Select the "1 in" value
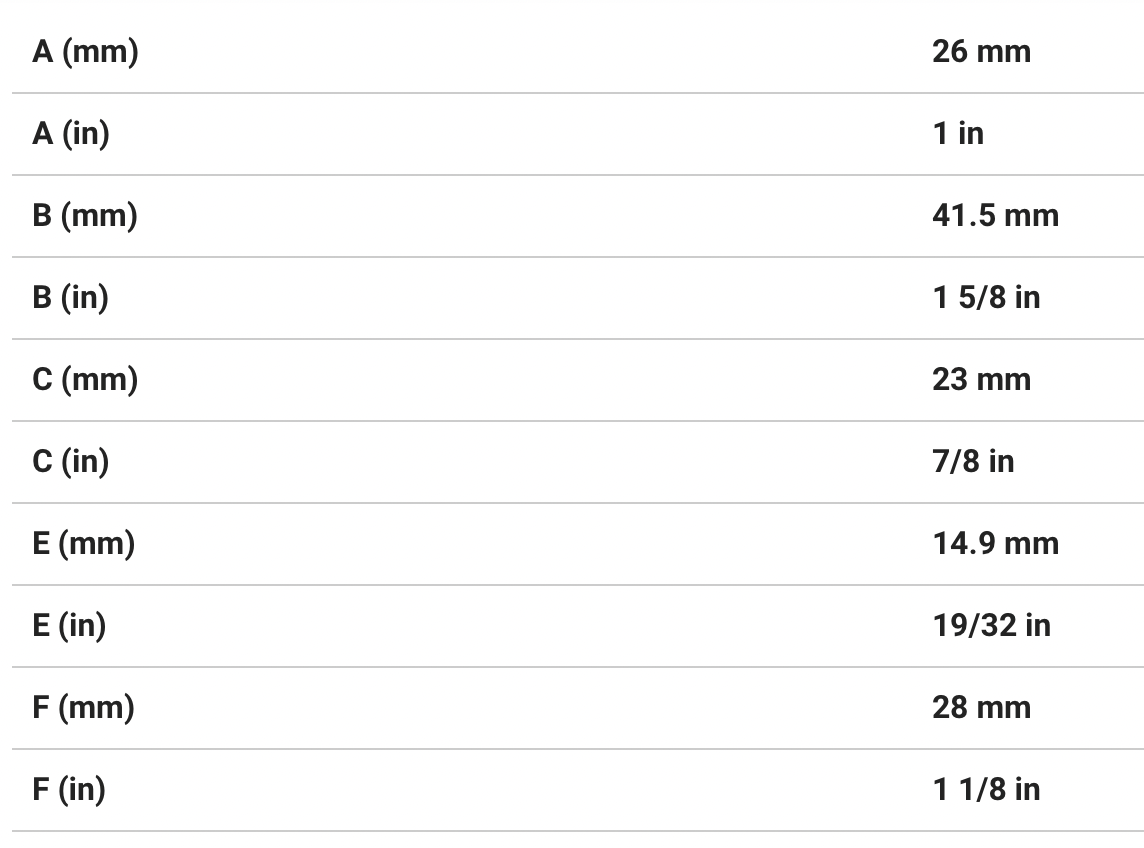This screenshot has width=1144, height=848. (x=958, y=134)
